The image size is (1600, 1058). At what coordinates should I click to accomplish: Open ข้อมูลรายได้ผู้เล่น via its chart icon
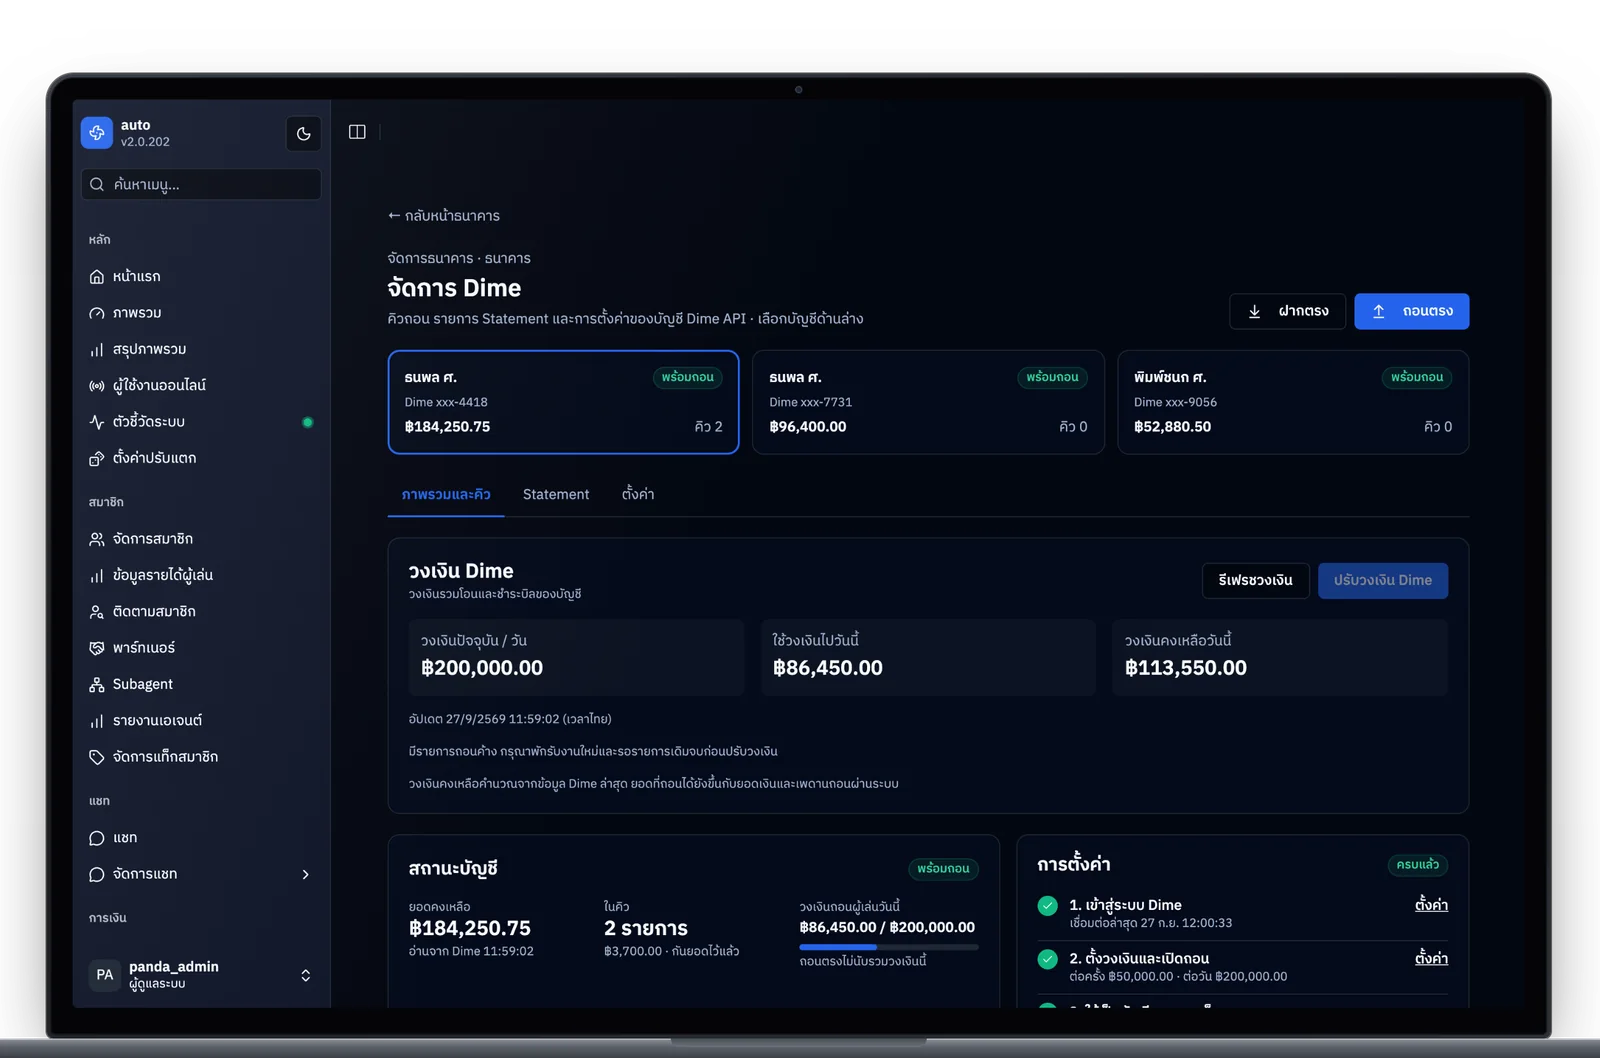tap(97, 576)
